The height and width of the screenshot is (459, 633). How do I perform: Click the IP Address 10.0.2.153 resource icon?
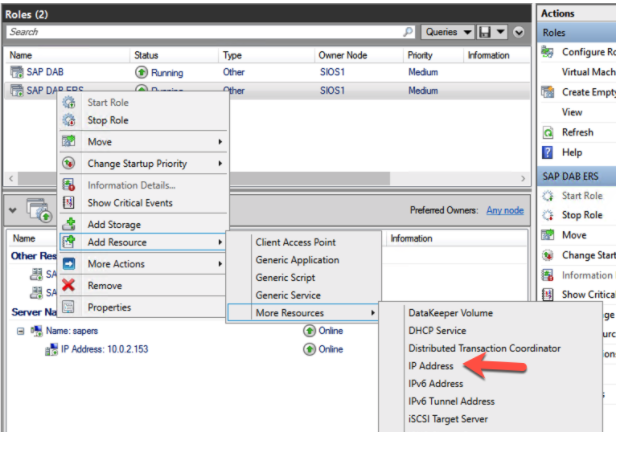[x=52, y=349]
